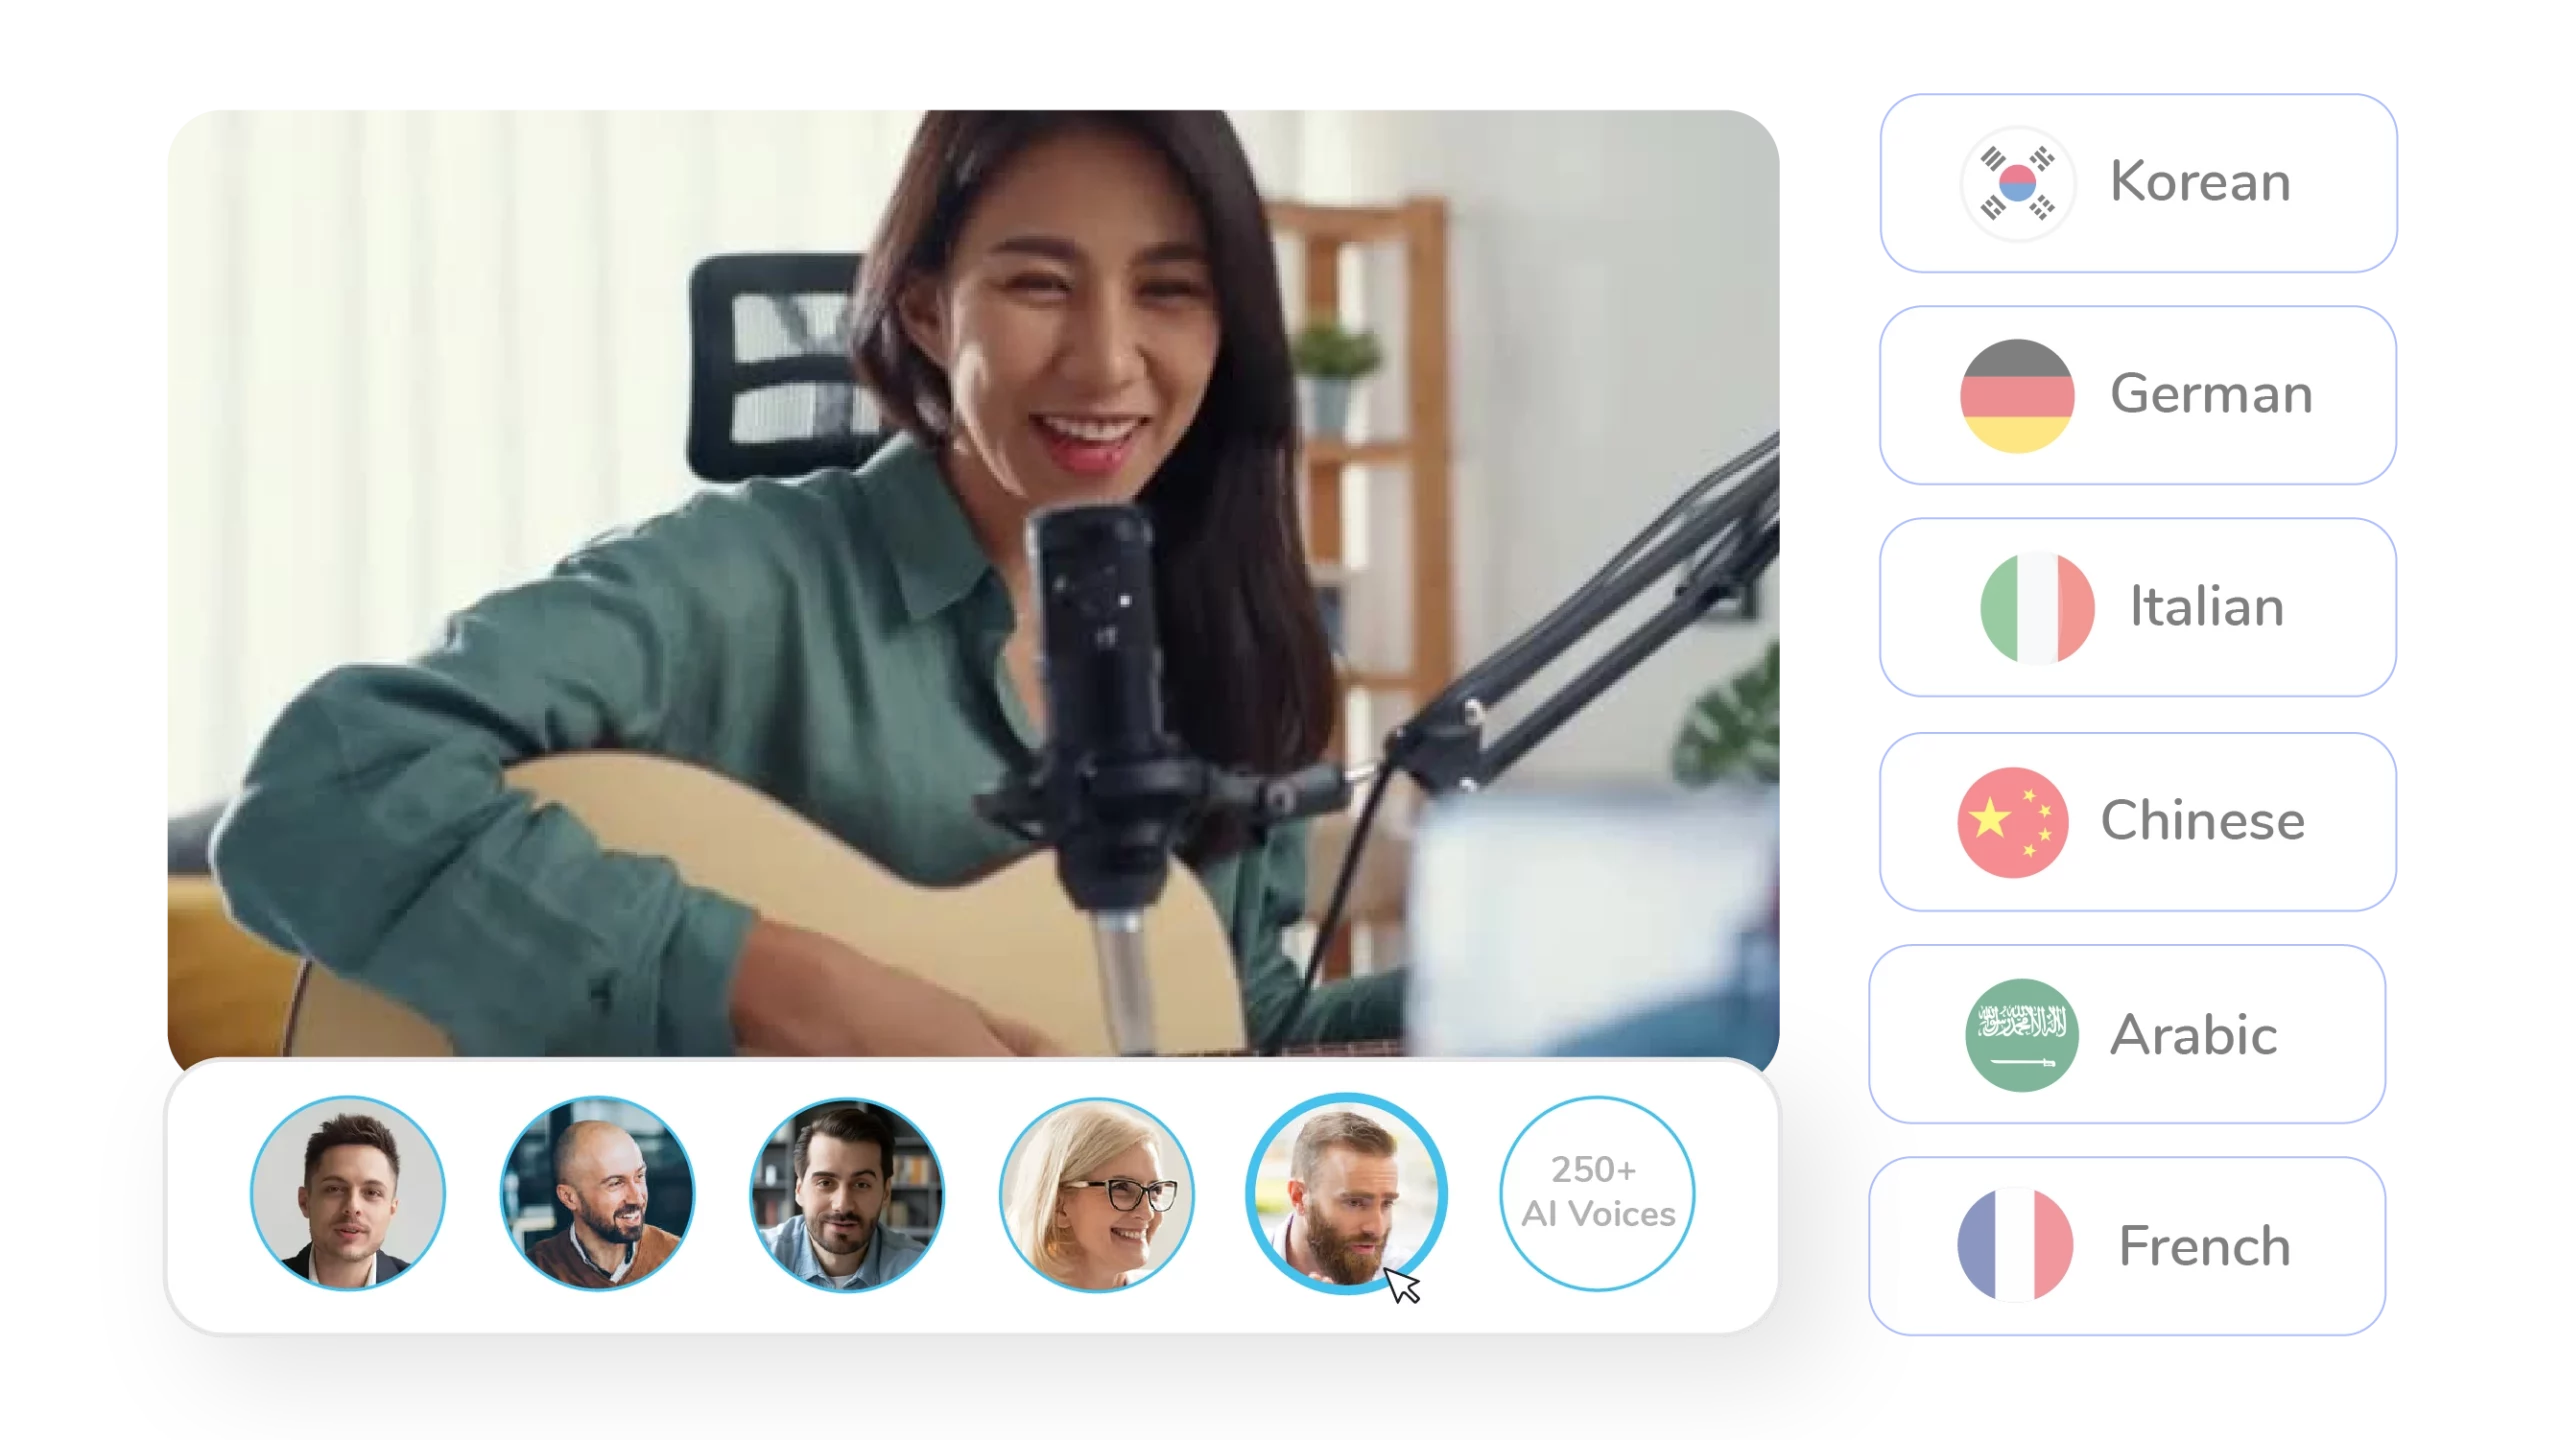Select the currently active voice avatar
The width and height of the screenshot is (2560, 1440).
[1347, 1192]
